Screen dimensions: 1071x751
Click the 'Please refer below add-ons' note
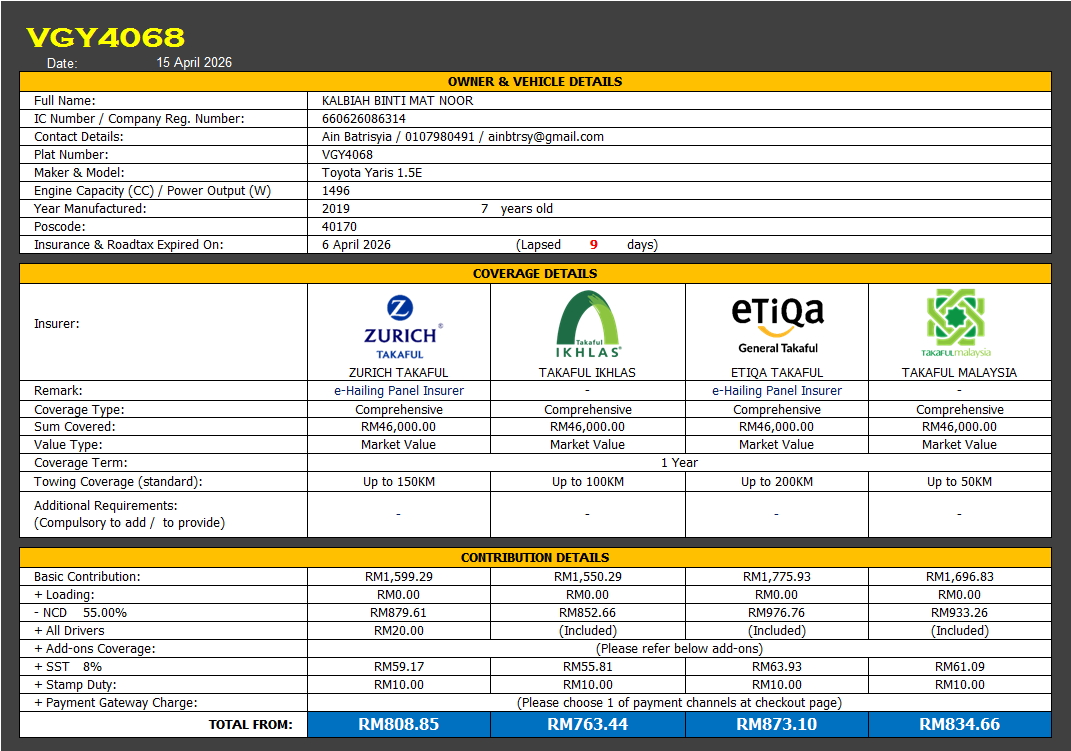click(679, 649)
